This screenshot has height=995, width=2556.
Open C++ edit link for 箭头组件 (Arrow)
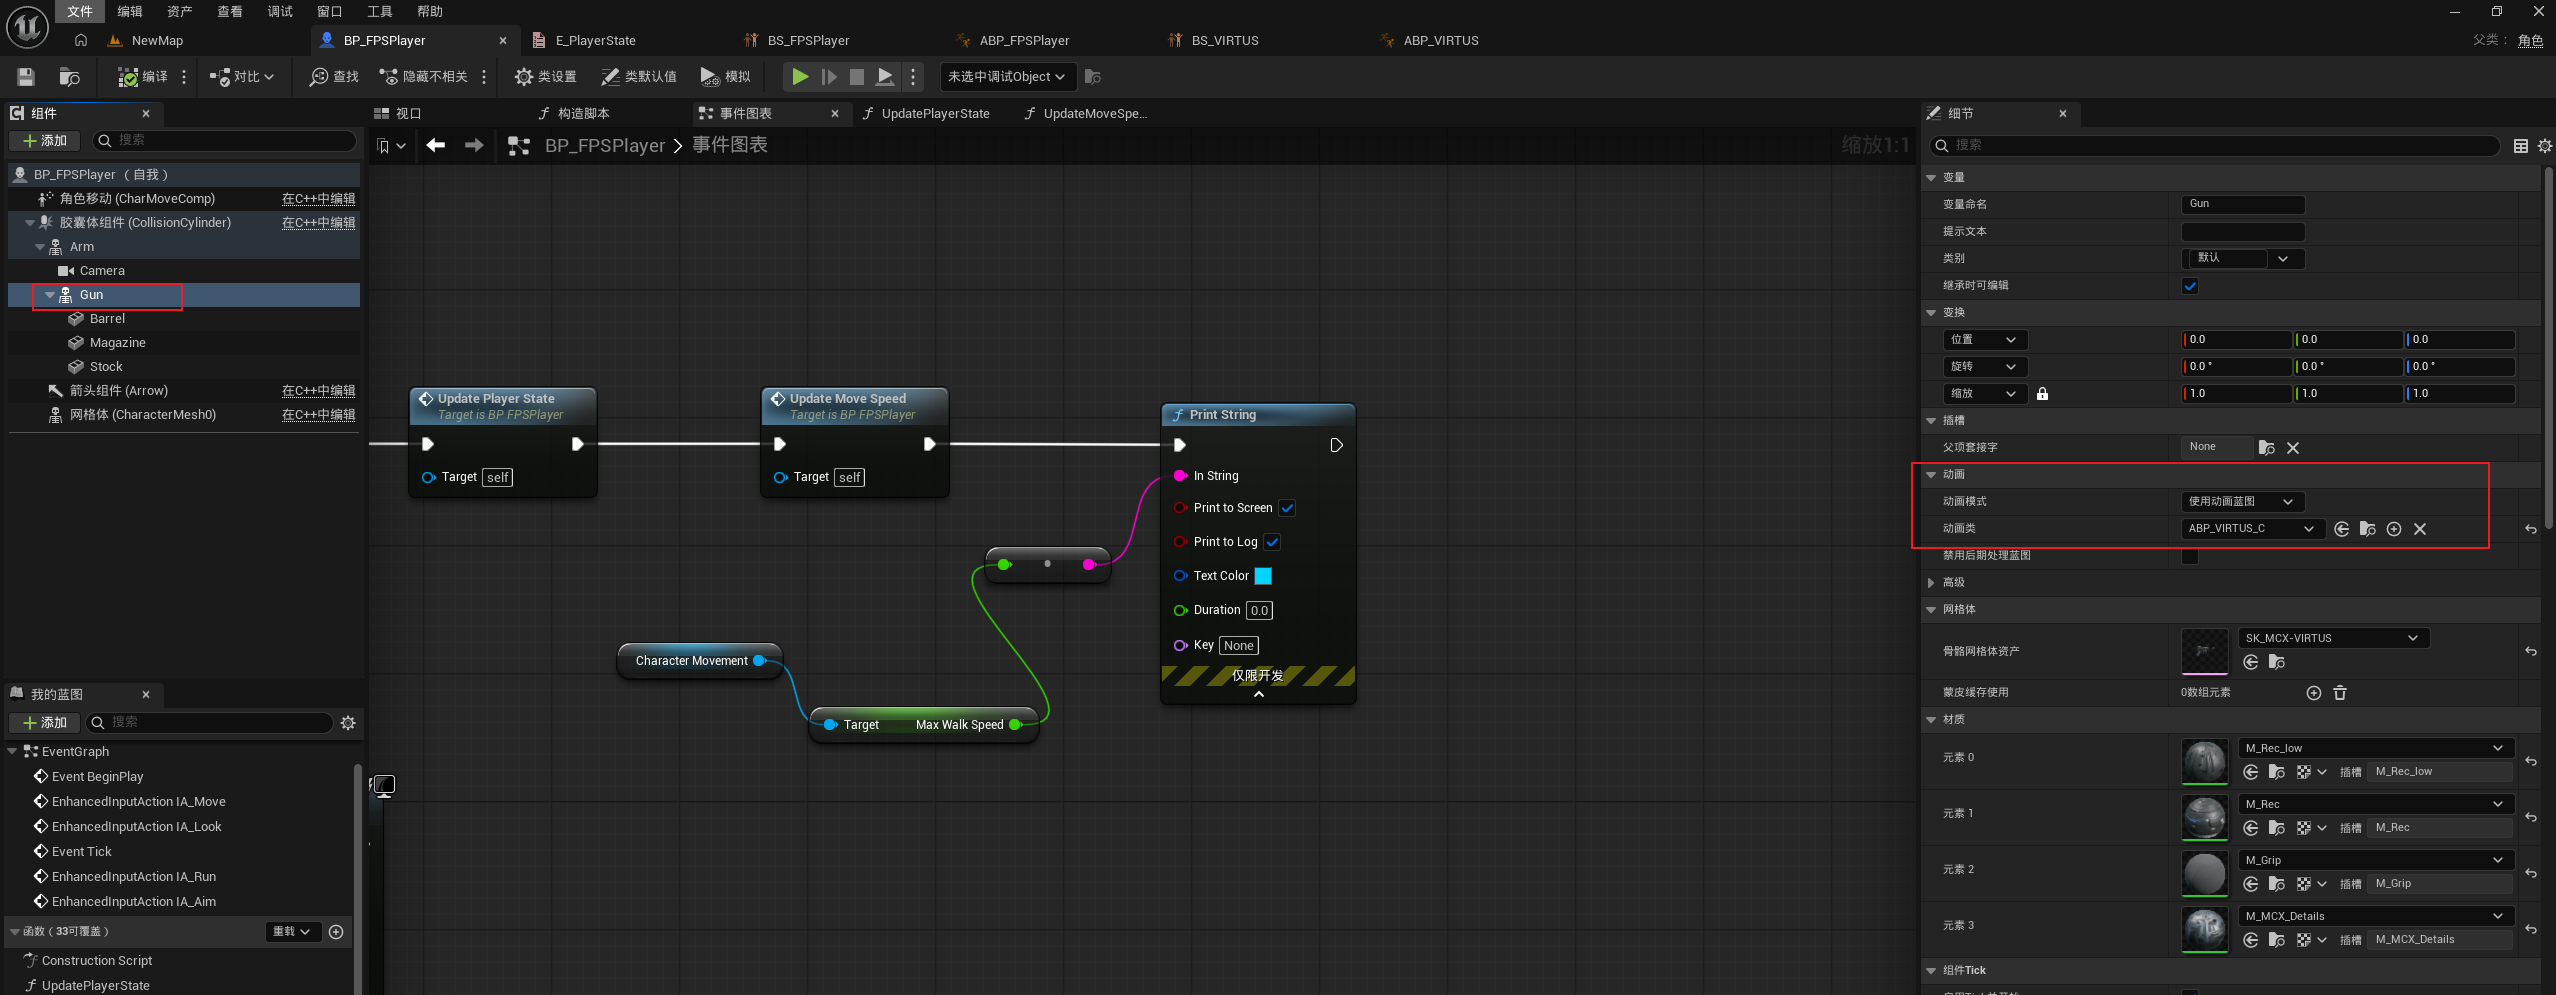tap(318, 391)
